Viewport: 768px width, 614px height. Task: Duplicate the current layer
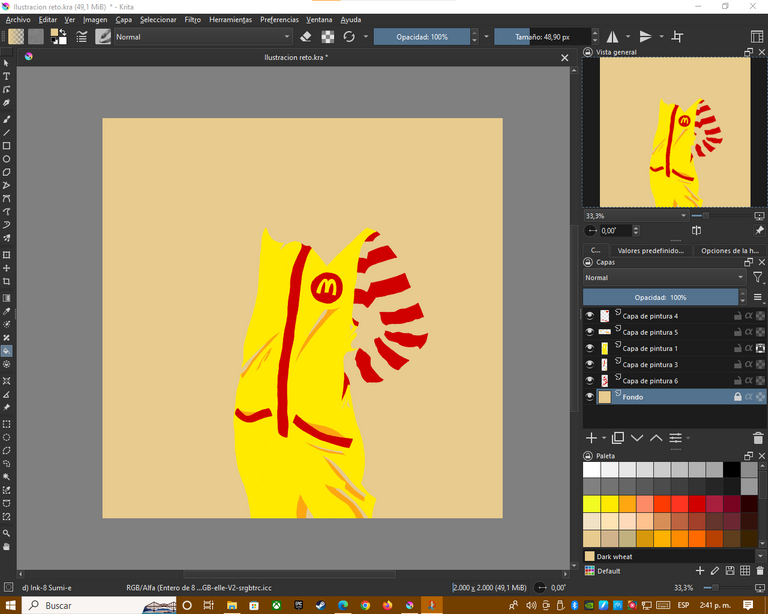click(618, 438)
